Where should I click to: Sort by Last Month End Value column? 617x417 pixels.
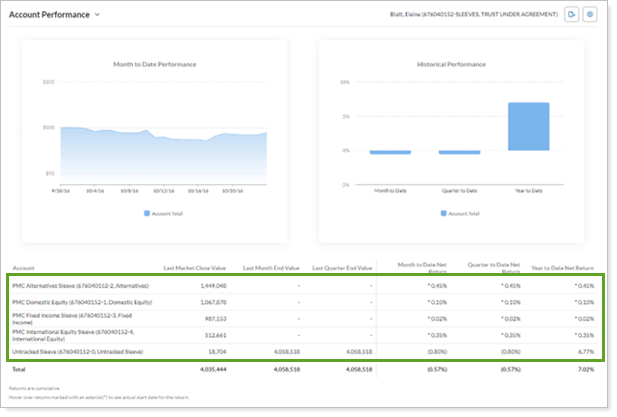pyautogui.click(x=263, y=268)
